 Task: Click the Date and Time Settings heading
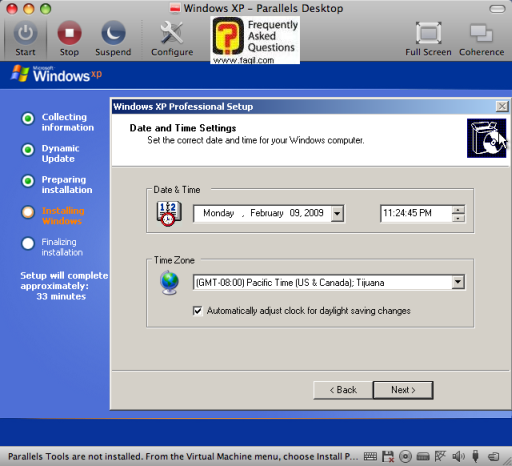[183, 128]
